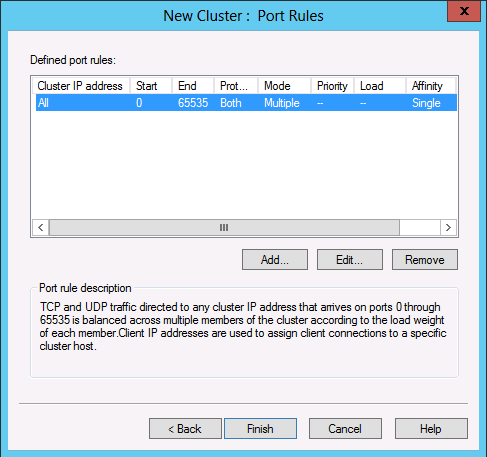Close the Port Rules dialog window
Screen dimensions: 487x457
tap(464, 11)
